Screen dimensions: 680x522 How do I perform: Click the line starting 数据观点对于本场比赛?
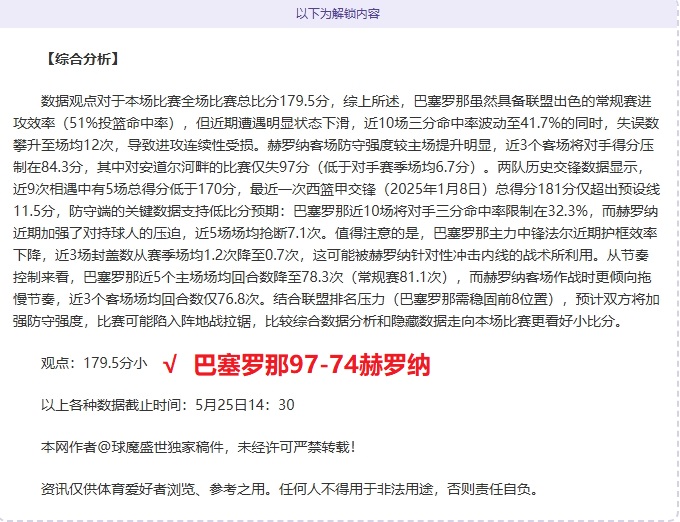pos(346,101)
